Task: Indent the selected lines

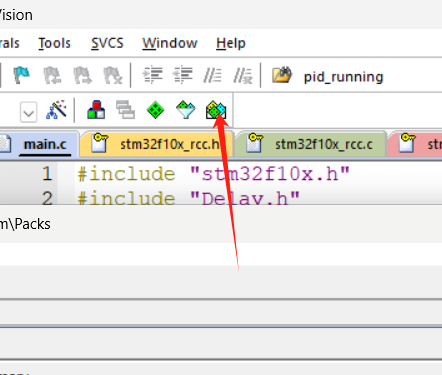Action: coord(153,75)
